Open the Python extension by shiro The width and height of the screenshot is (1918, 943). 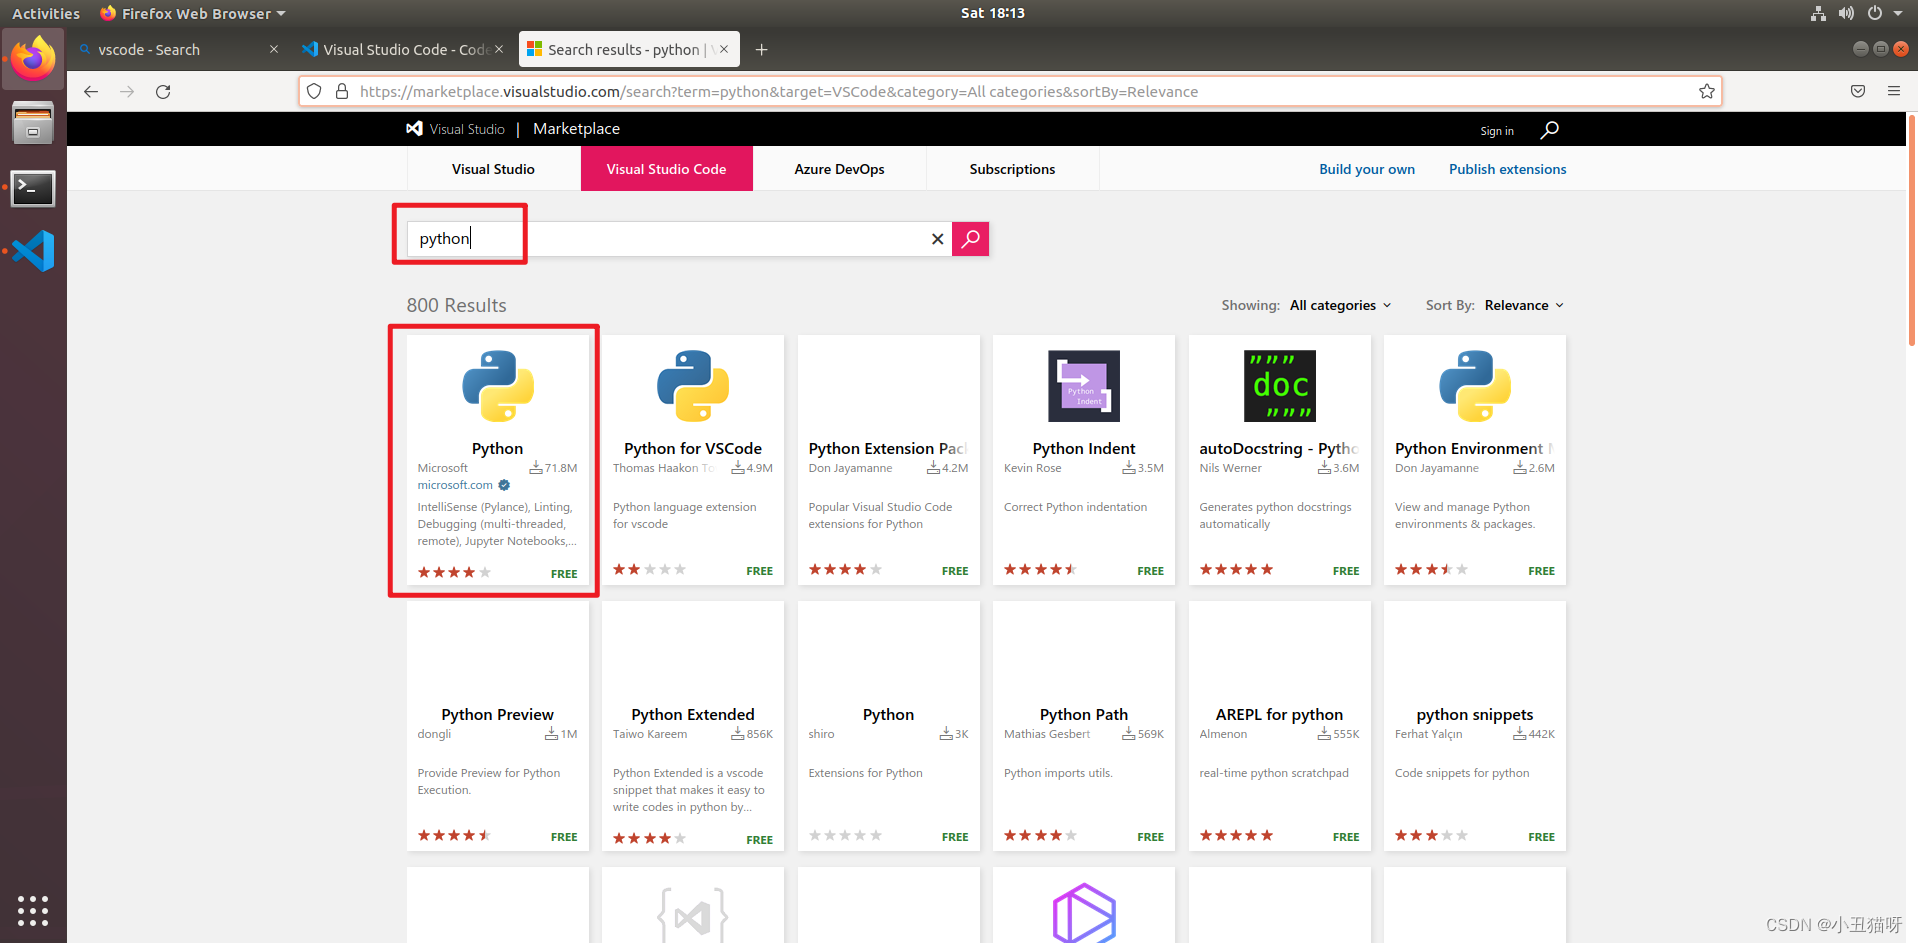[889, 726]
